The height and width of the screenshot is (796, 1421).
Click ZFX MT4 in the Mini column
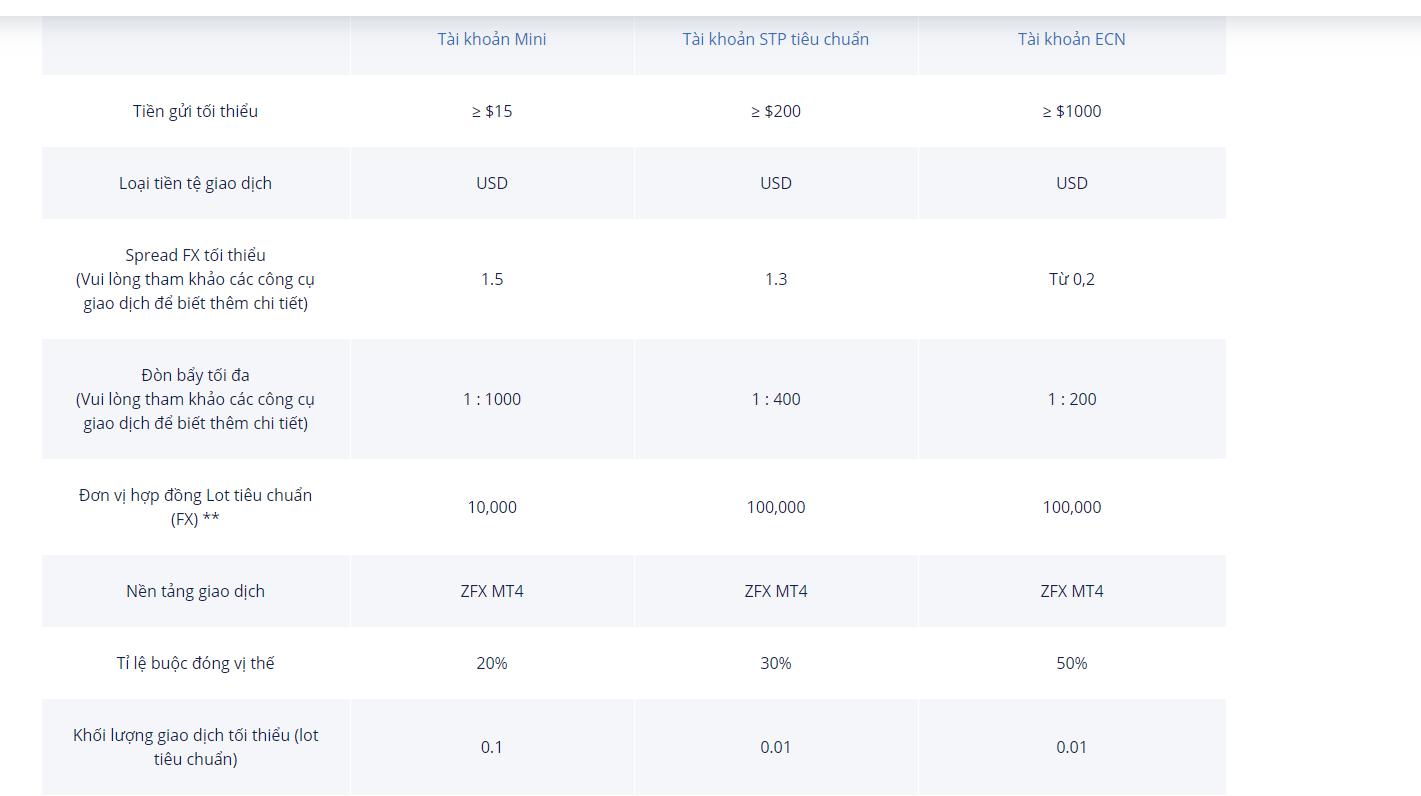(x=492, y=591)
